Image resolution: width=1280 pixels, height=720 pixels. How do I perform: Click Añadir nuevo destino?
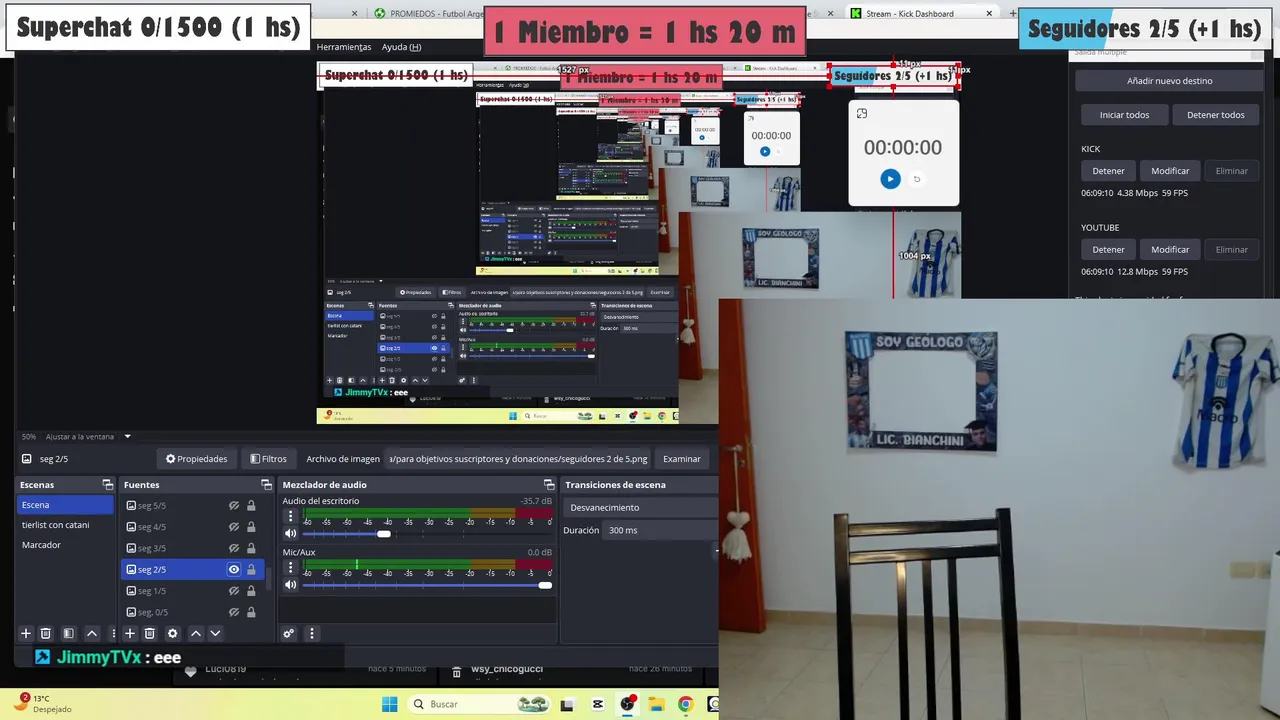(x=1169, y=81)
